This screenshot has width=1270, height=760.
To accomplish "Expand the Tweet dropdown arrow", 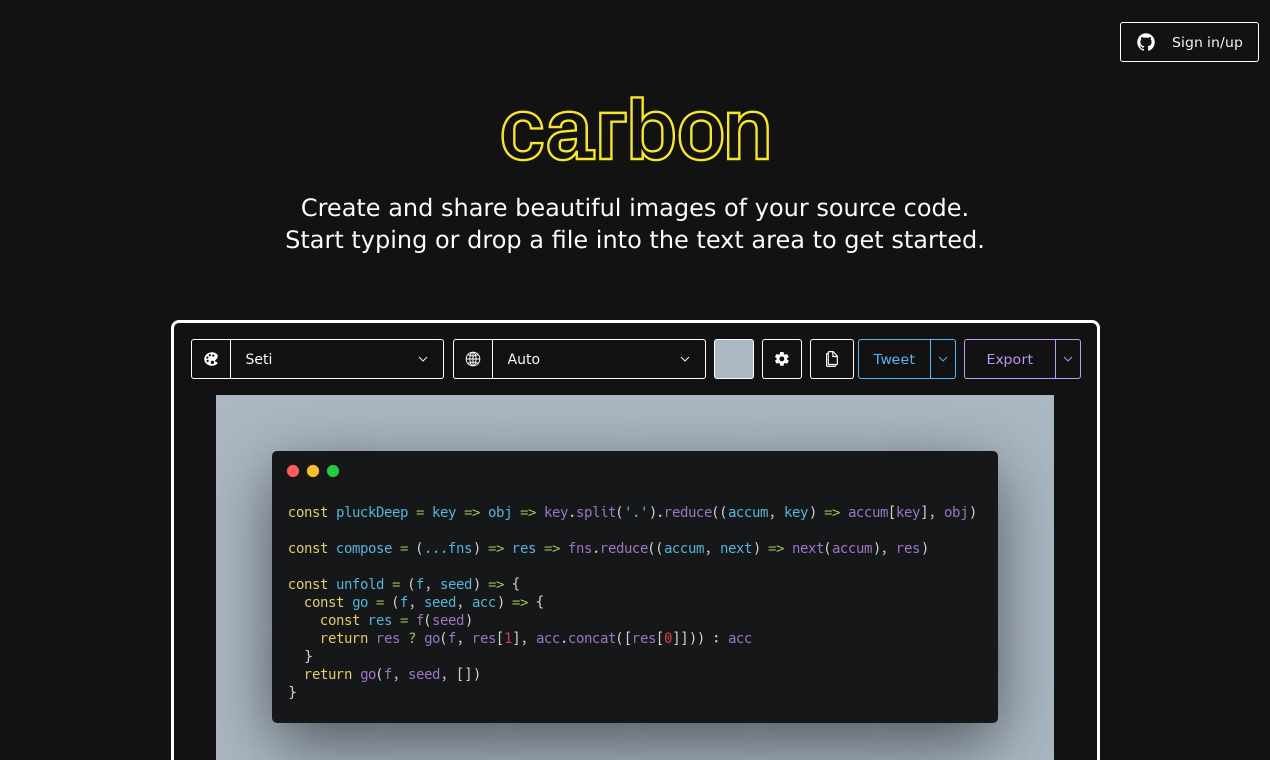I will pos(943,359).
